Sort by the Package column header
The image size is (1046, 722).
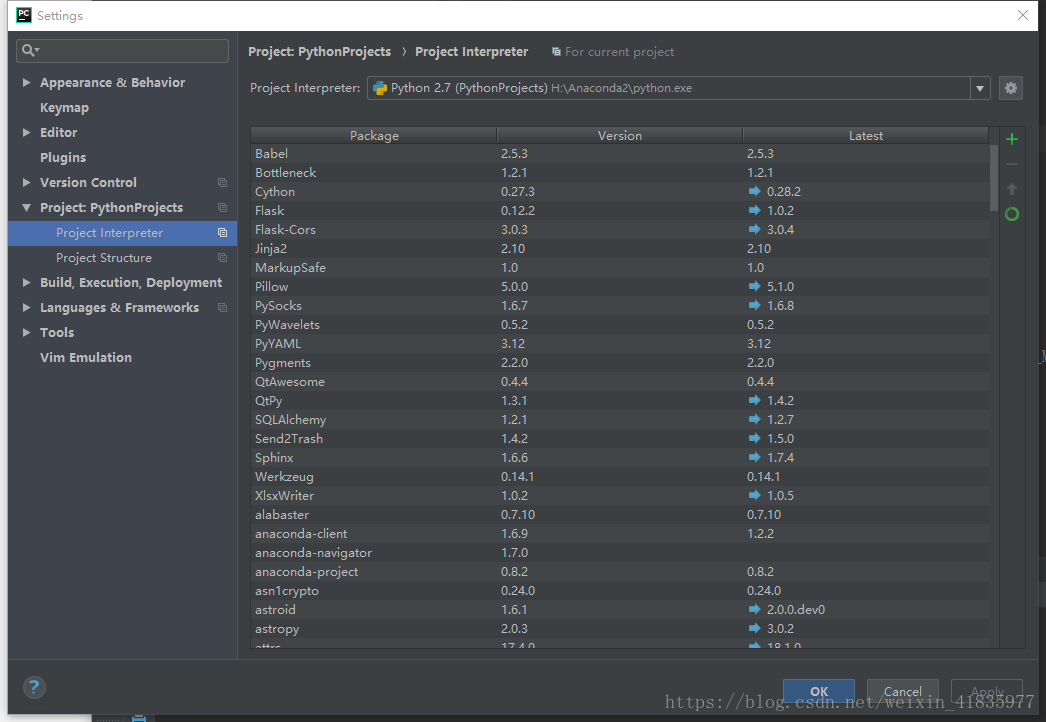click(374, 135)
